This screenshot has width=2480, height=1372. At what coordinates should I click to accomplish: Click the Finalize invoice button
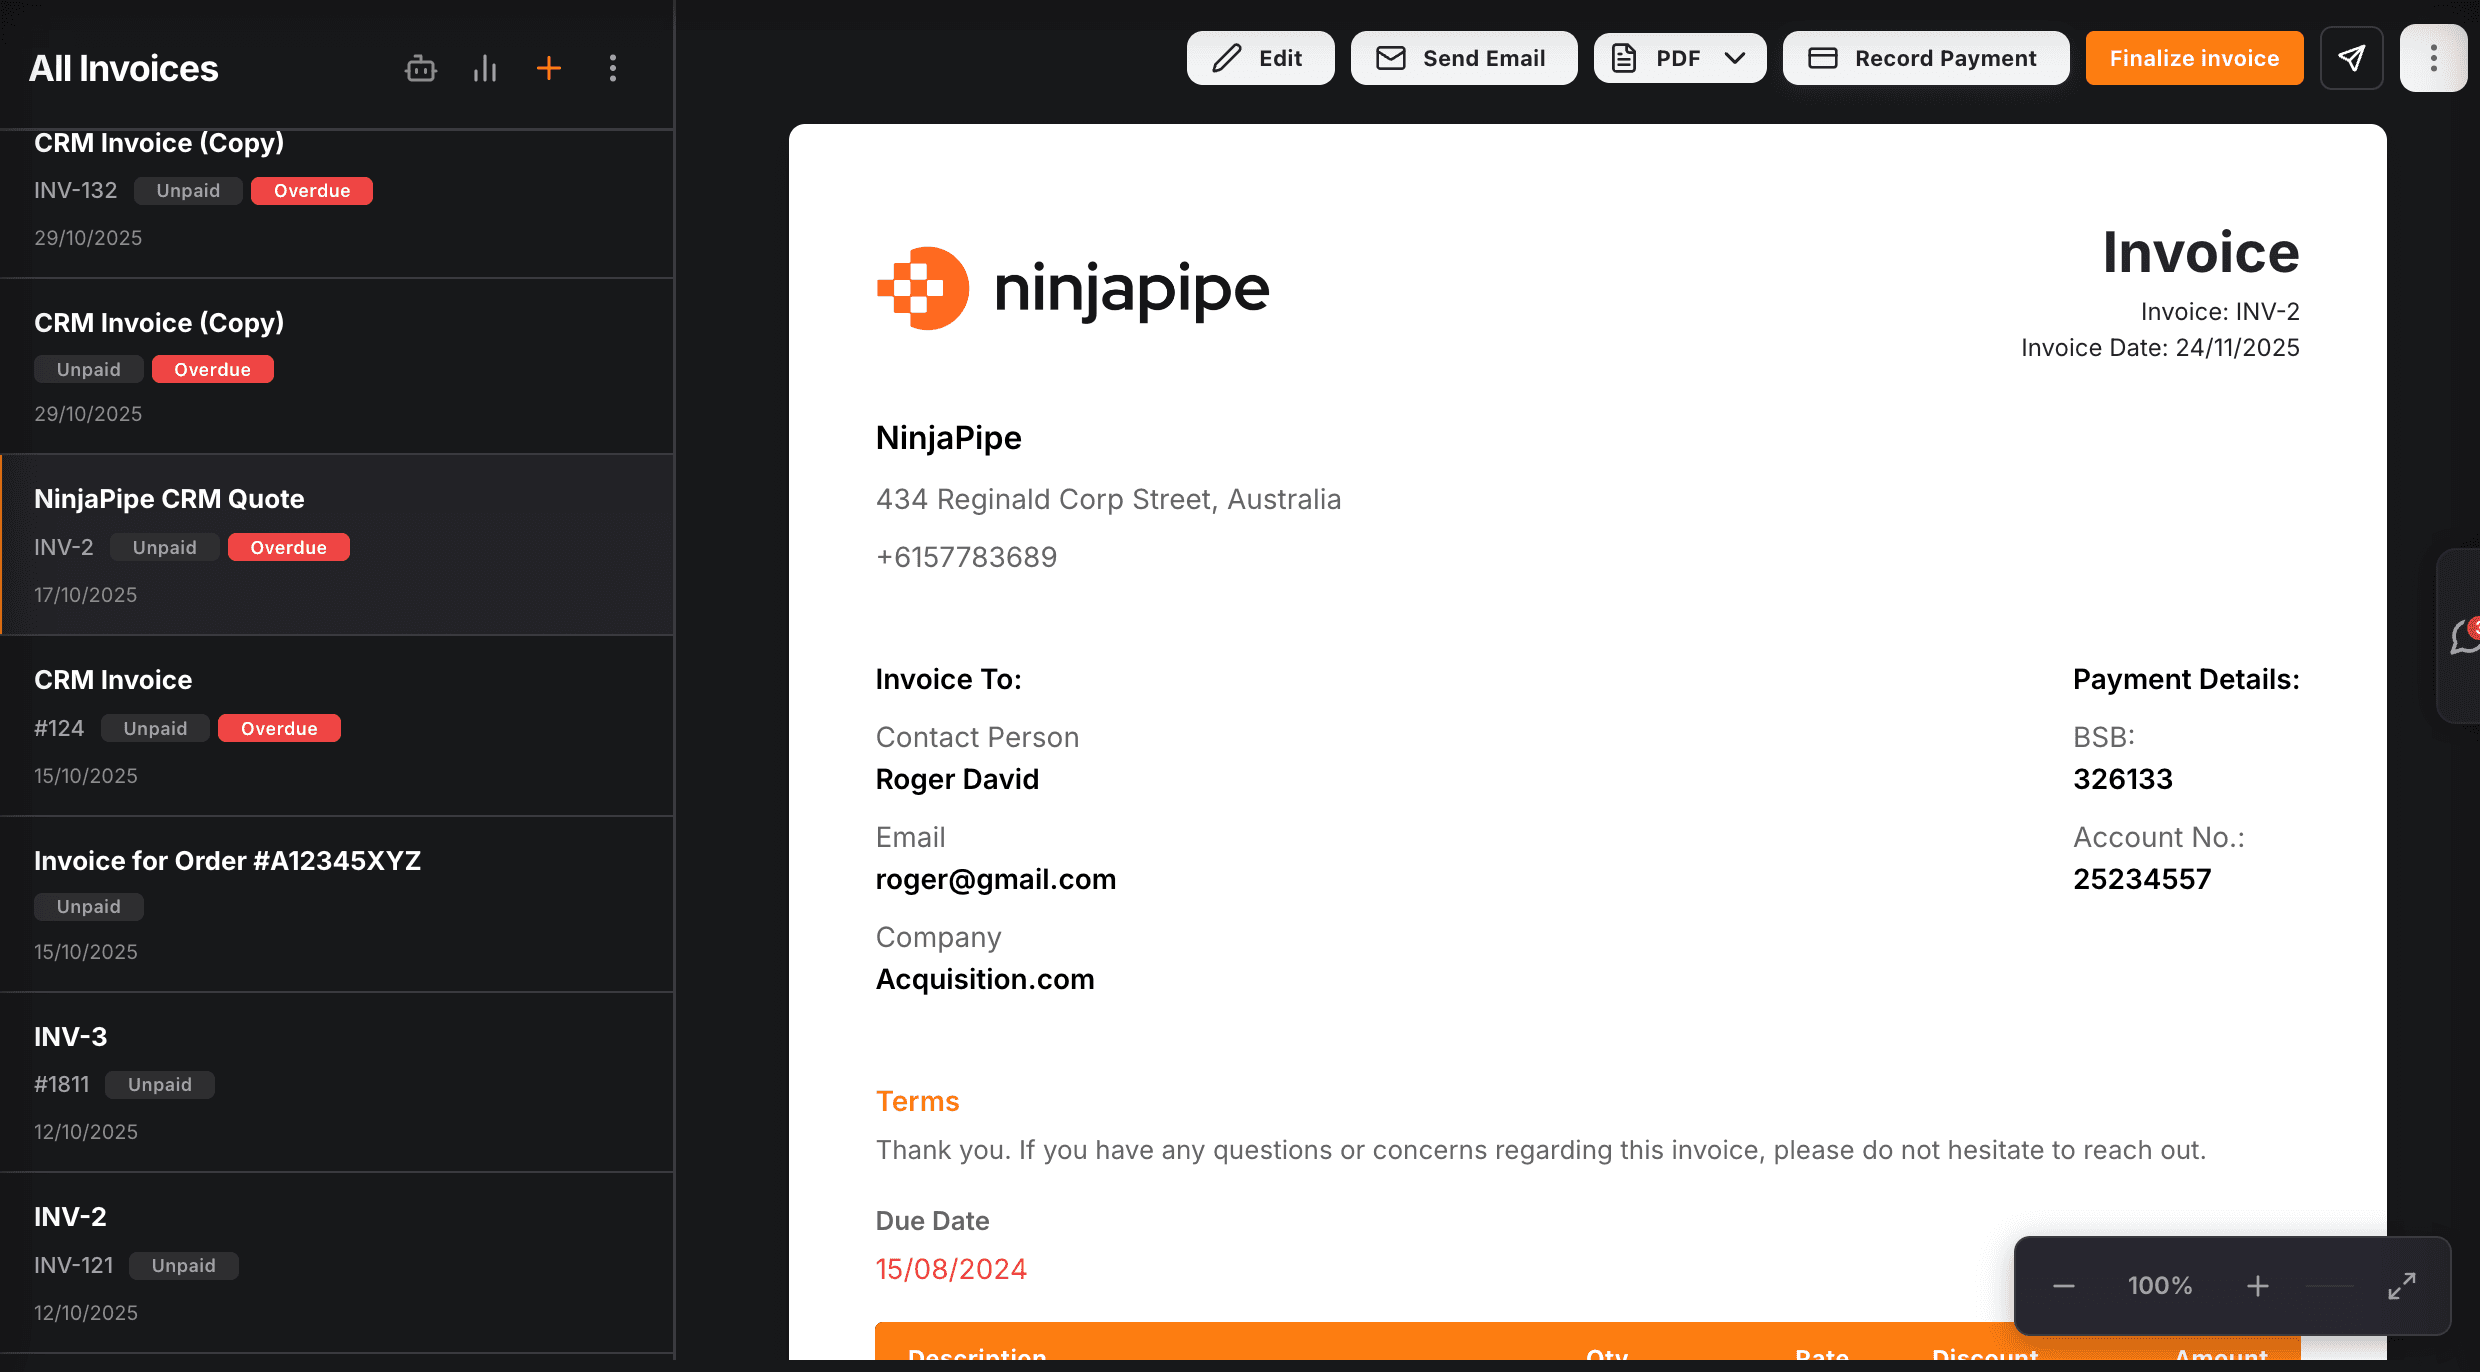coord(2194,58)
